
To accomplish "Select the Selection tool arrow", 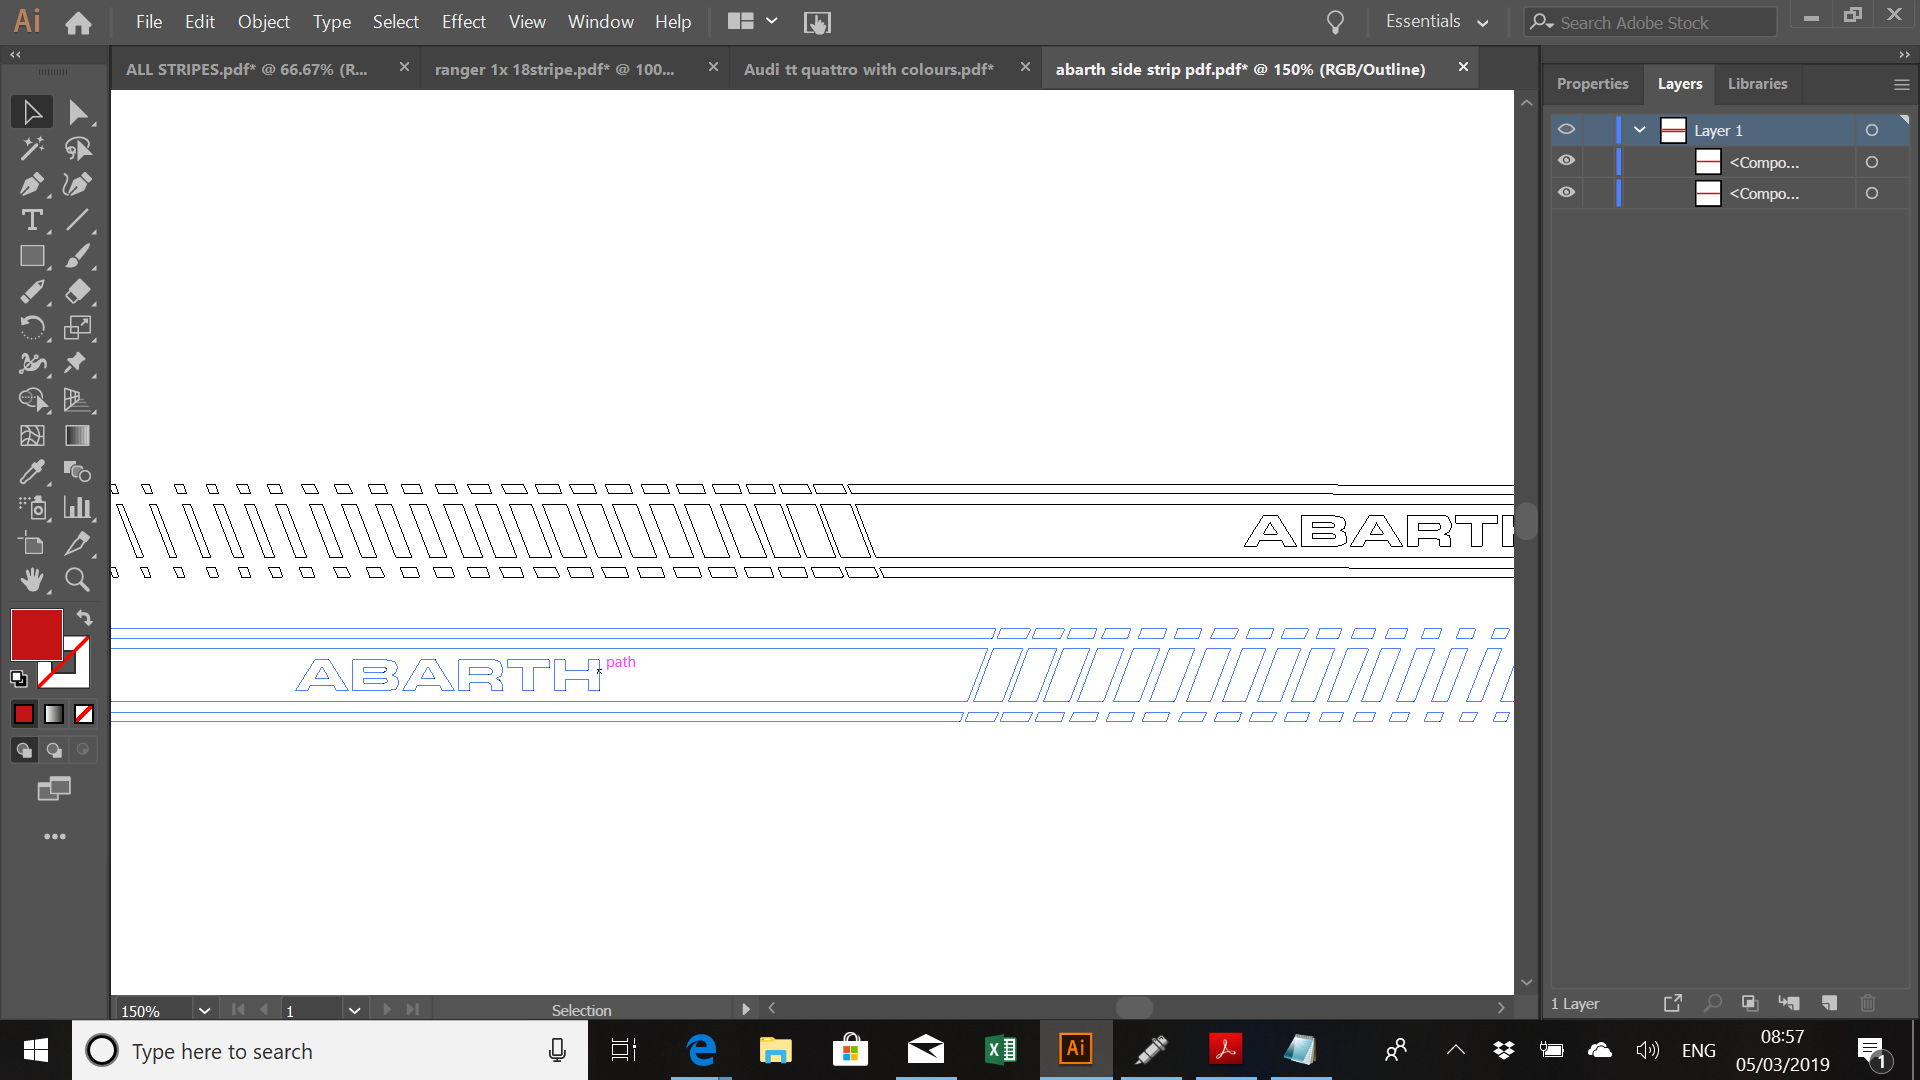I will [32, 112].
